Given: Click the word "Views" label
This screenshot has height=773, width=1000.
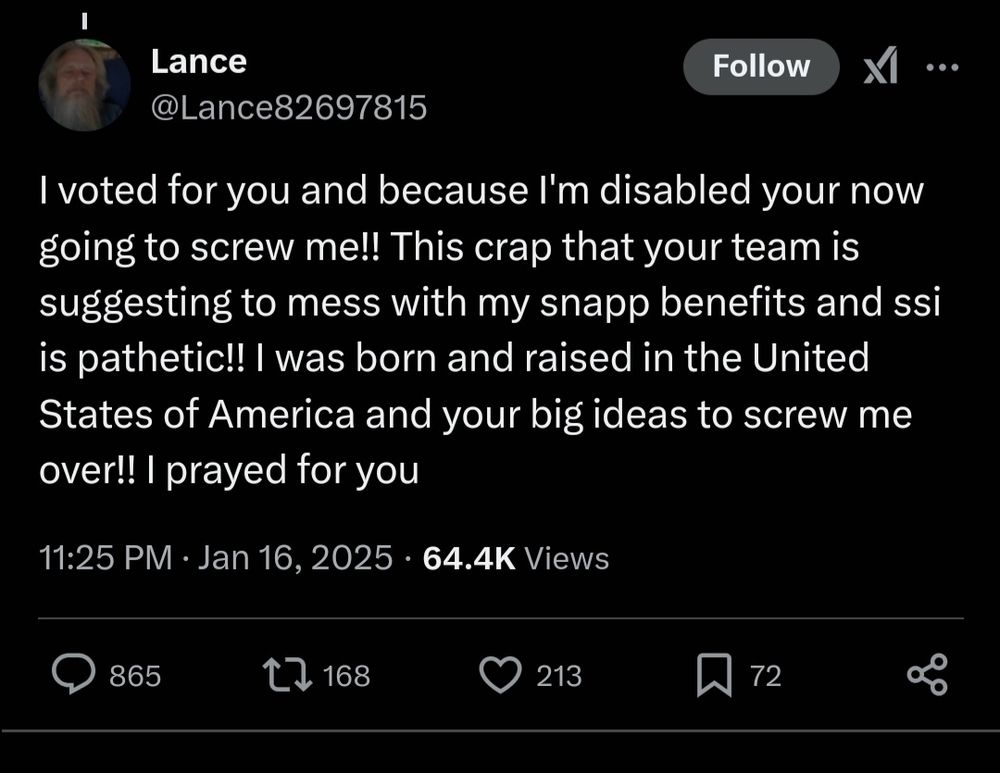Looking at the screenshot, I should pyautogui.click(x=566, y=557).
